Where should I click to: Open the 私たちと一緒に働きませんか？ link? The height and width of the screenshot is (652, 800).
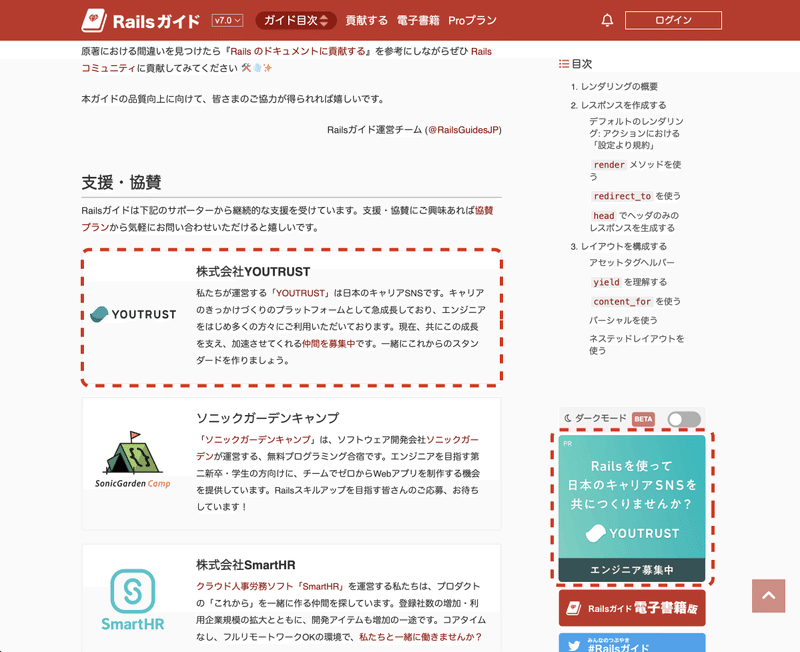click(x=420, y=637)
